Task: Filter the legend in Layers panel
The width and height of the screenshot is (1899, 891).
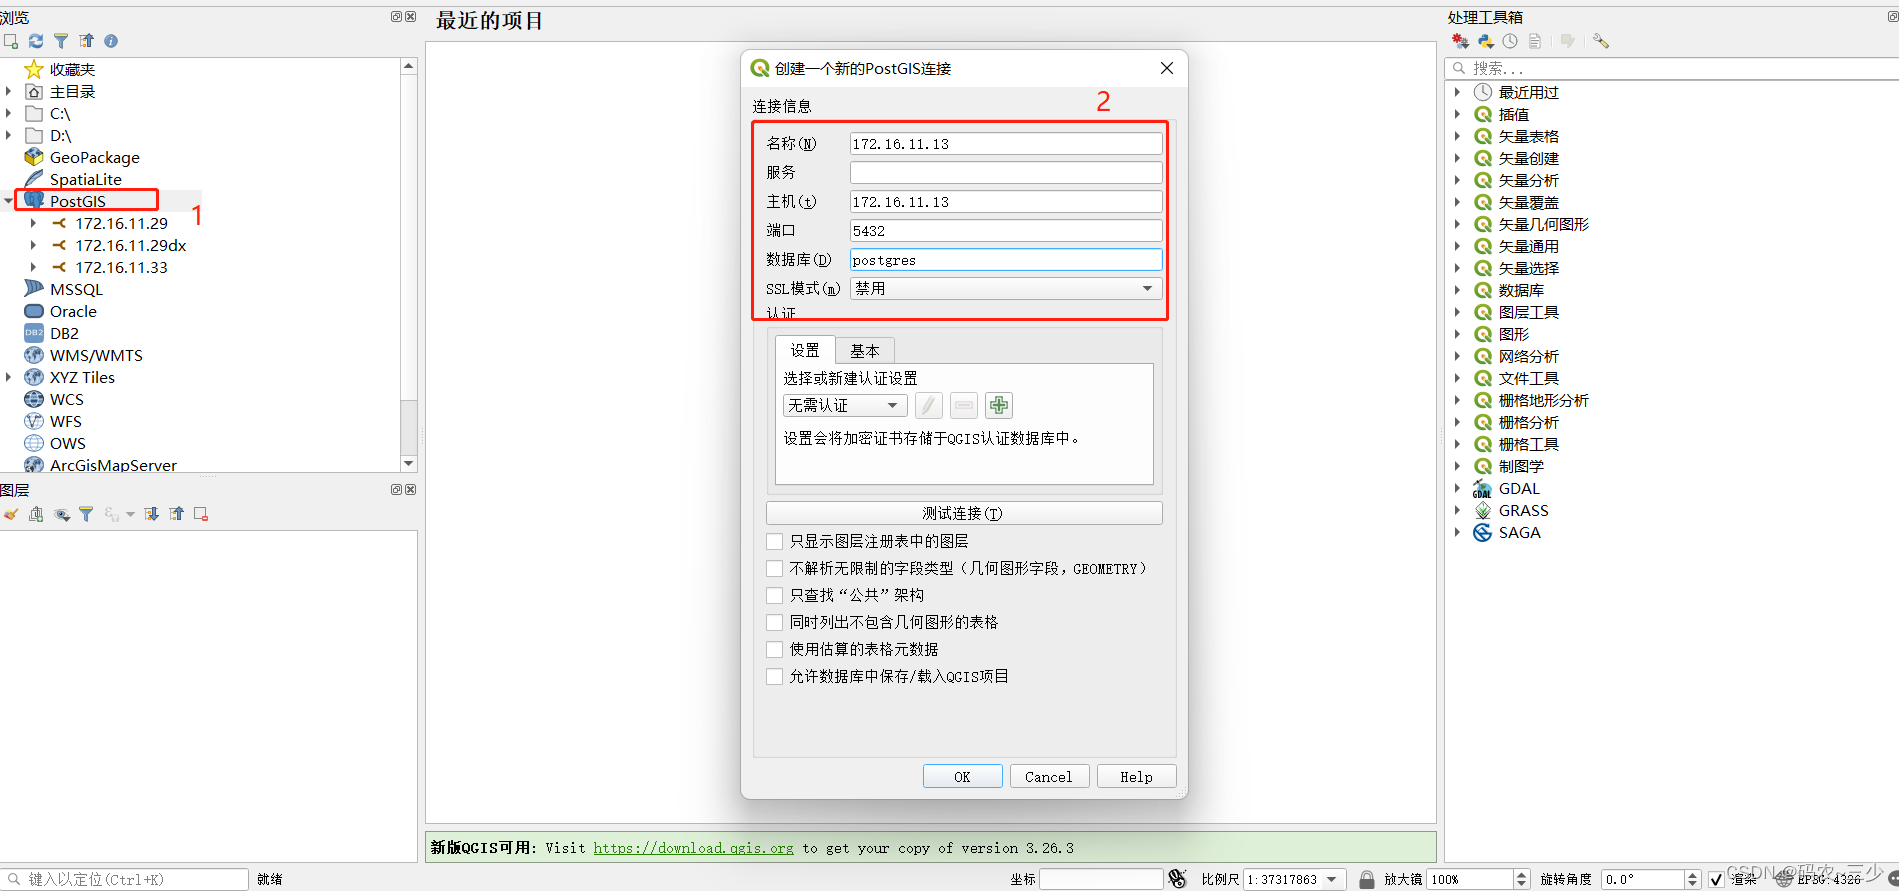Action: [x=86, y=514]
